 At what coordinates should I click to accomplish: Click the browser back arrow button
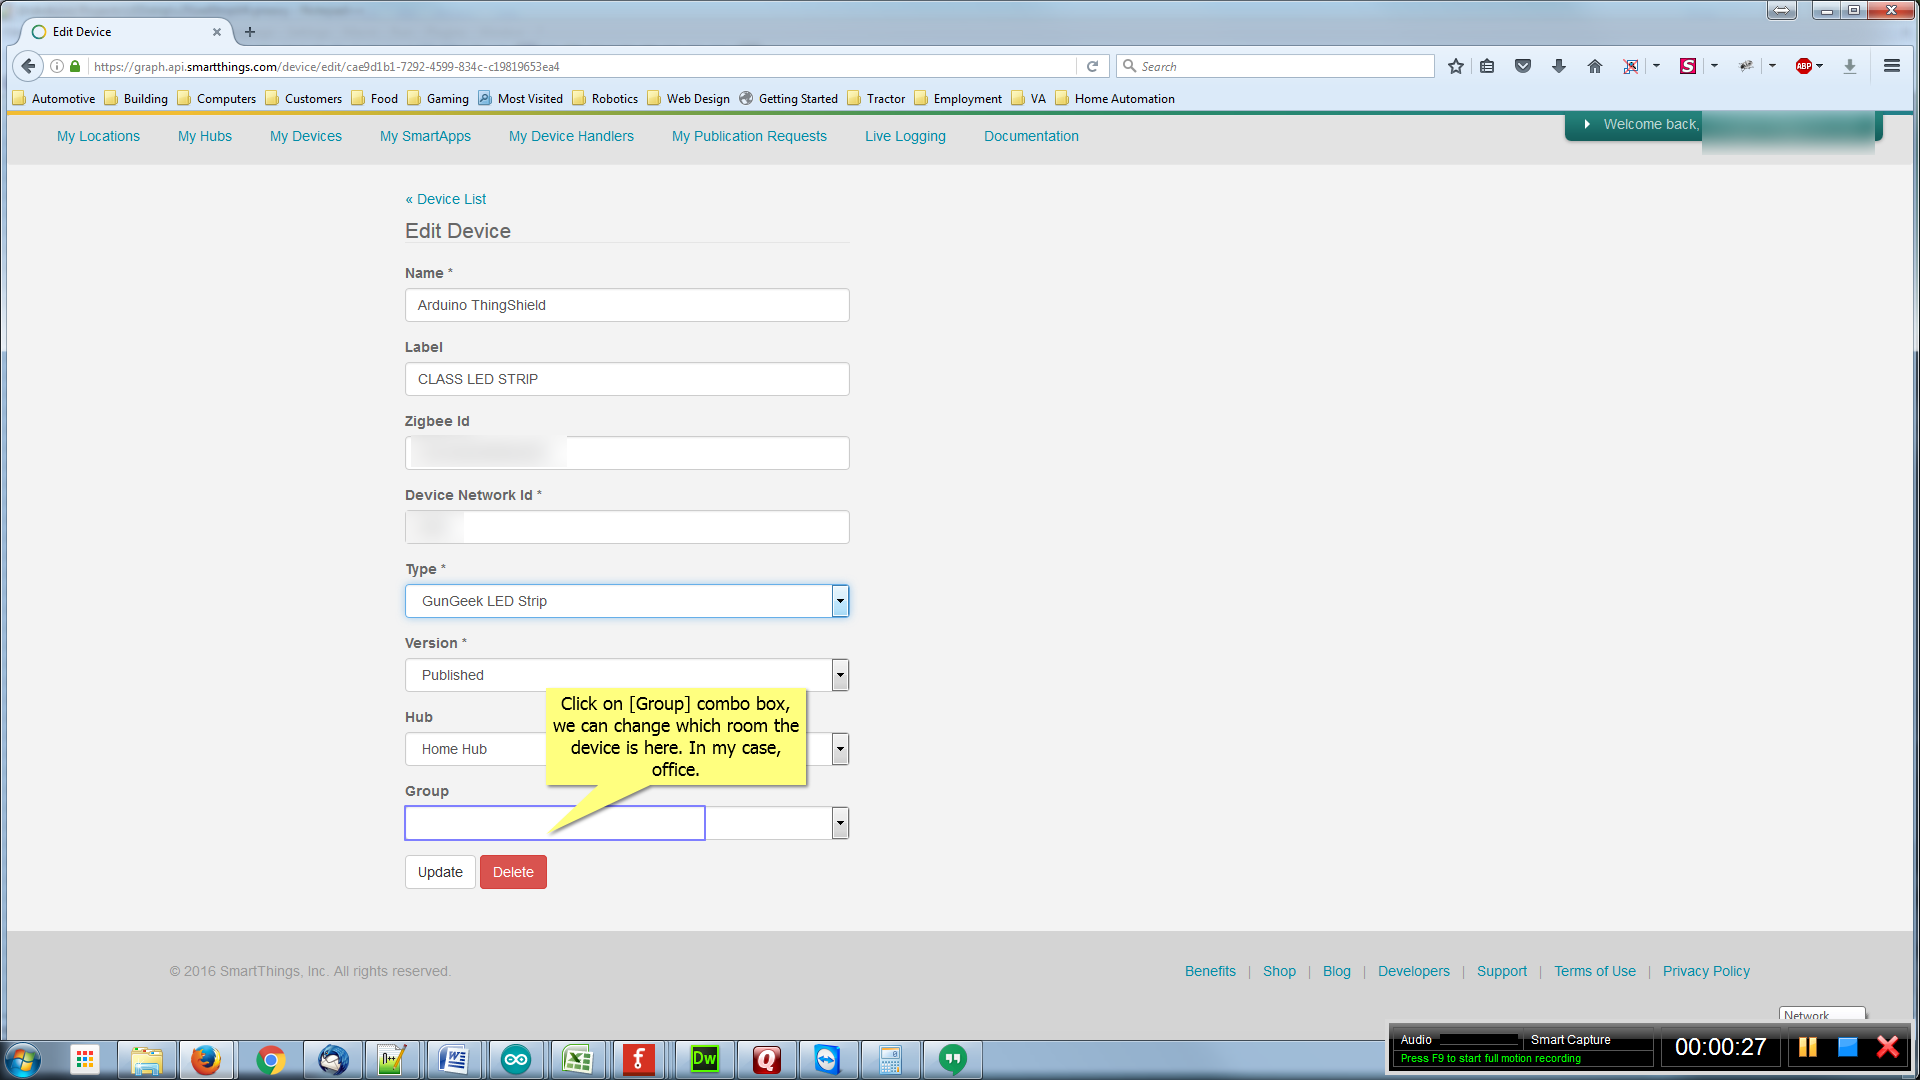(x=28, y=66)
